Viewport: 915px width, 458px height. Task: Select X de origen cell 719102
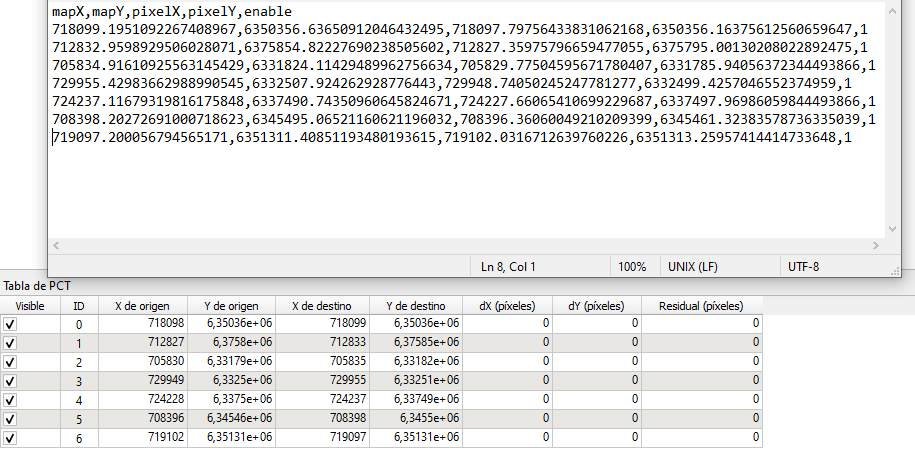(x=142, y=438)
